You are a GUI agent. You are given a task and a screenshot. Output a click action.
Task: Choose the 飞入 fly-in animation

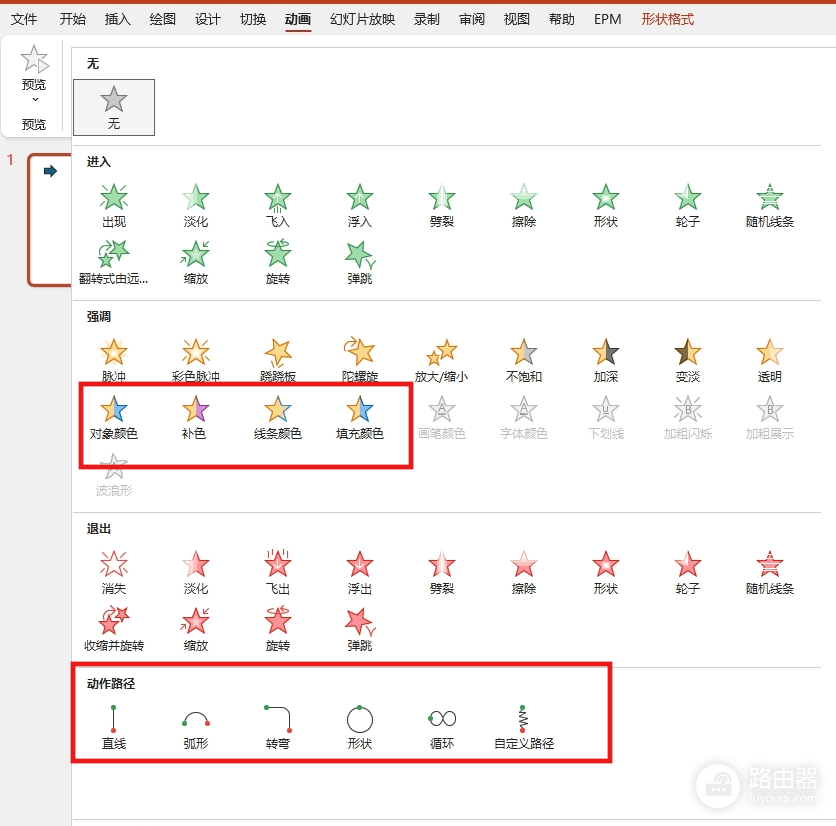(278, 206)
